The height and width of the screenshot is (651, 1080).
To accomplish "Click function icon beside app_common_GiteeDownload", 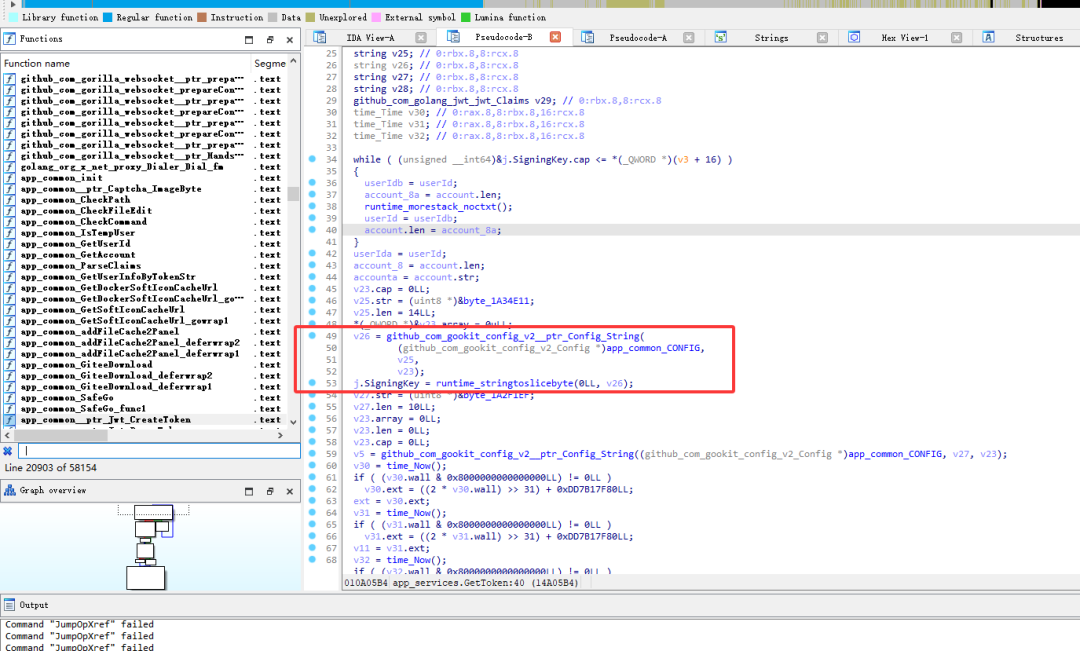I will (10, 364).
